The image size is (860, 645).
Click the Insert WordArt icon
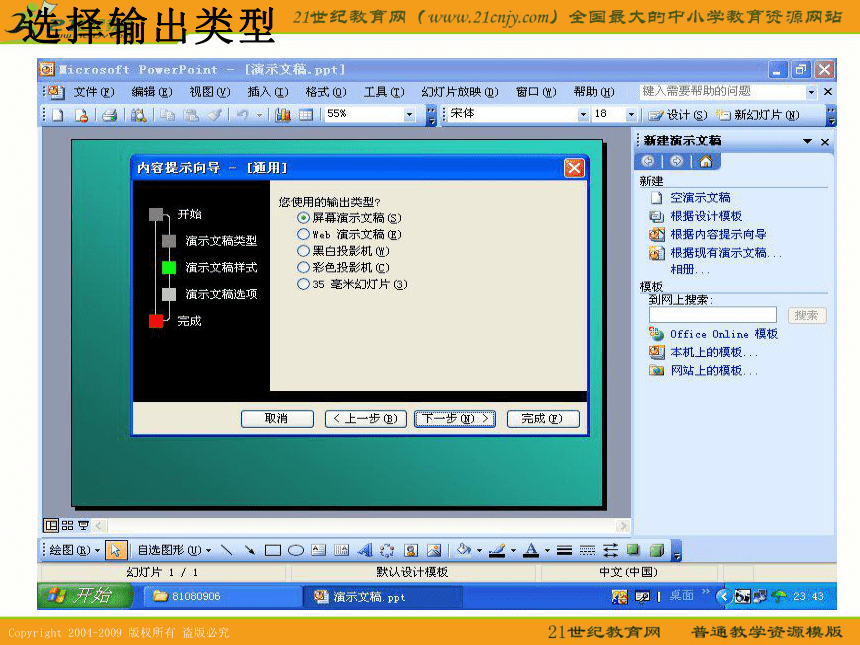tap(365, 550)
